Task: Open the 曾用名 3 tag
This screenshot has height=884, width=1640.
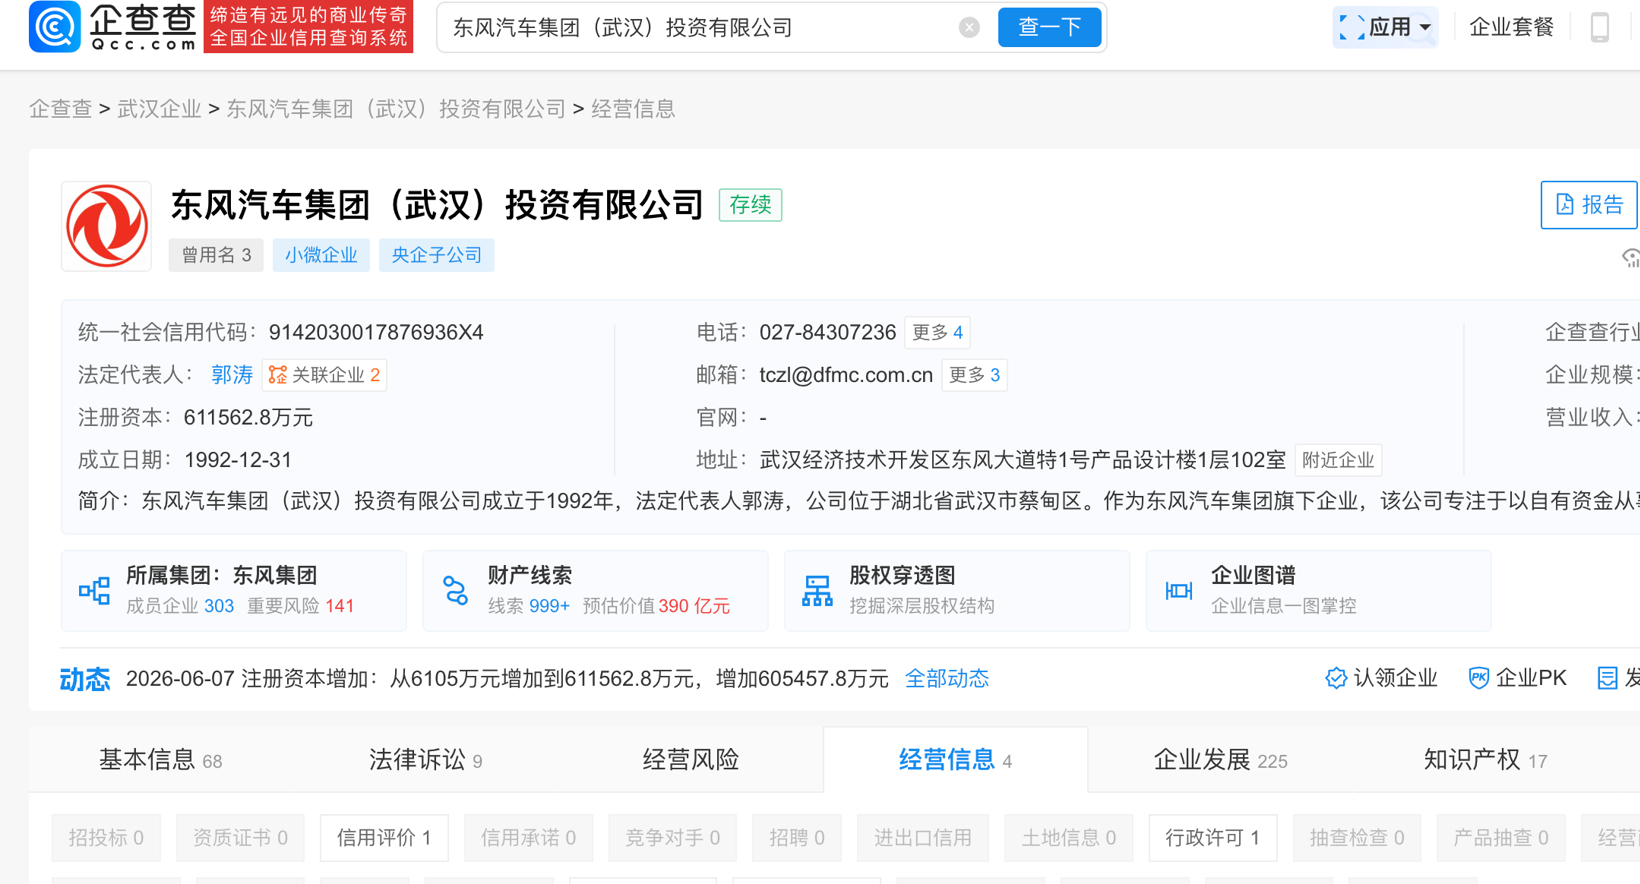Action: pyautogui.click(x=216, y=255)
